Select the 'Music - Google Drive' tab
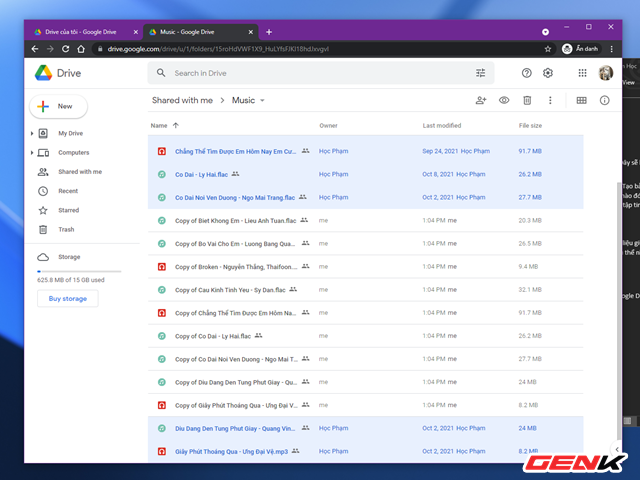 click(x=187, y=32)
